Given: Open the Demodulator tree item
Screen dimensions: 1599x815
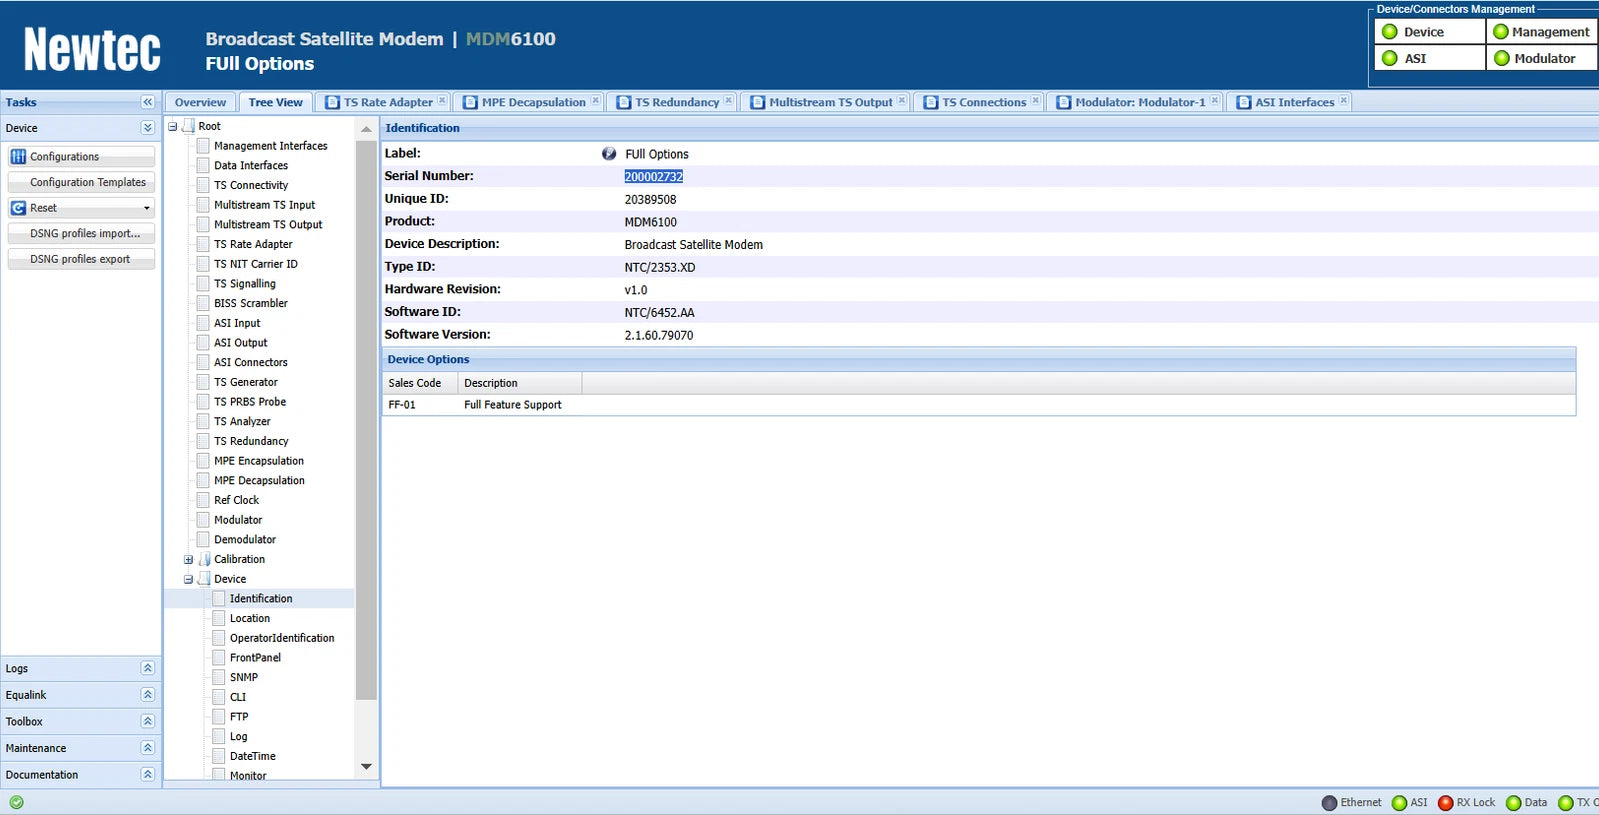Looking at the screenshot, I should pyautogui.click(x=244, y=539).
